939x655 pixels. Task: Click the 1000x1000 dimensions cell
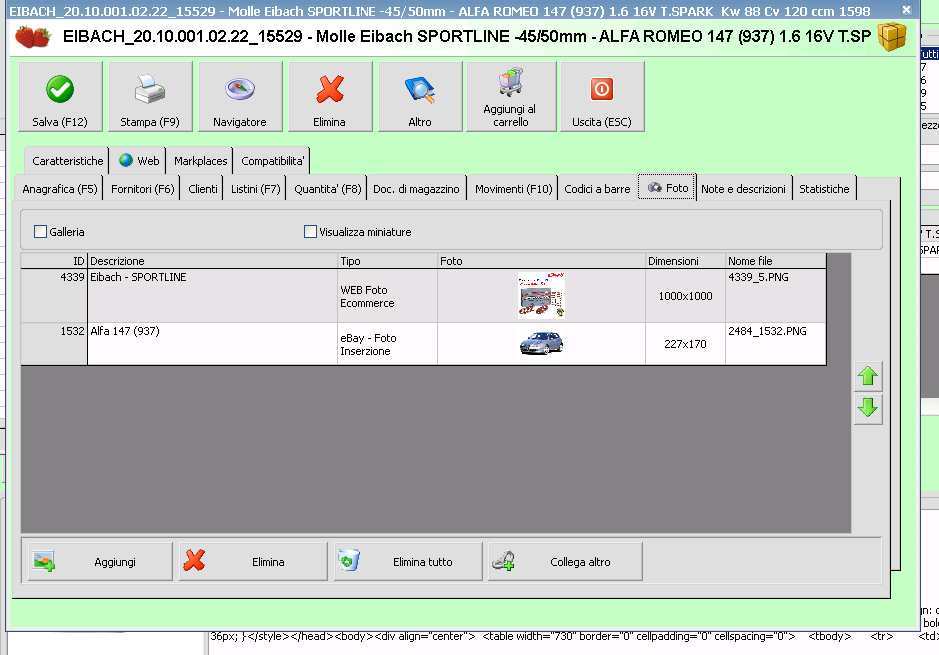pyautogui.click(x=686, y=296)
